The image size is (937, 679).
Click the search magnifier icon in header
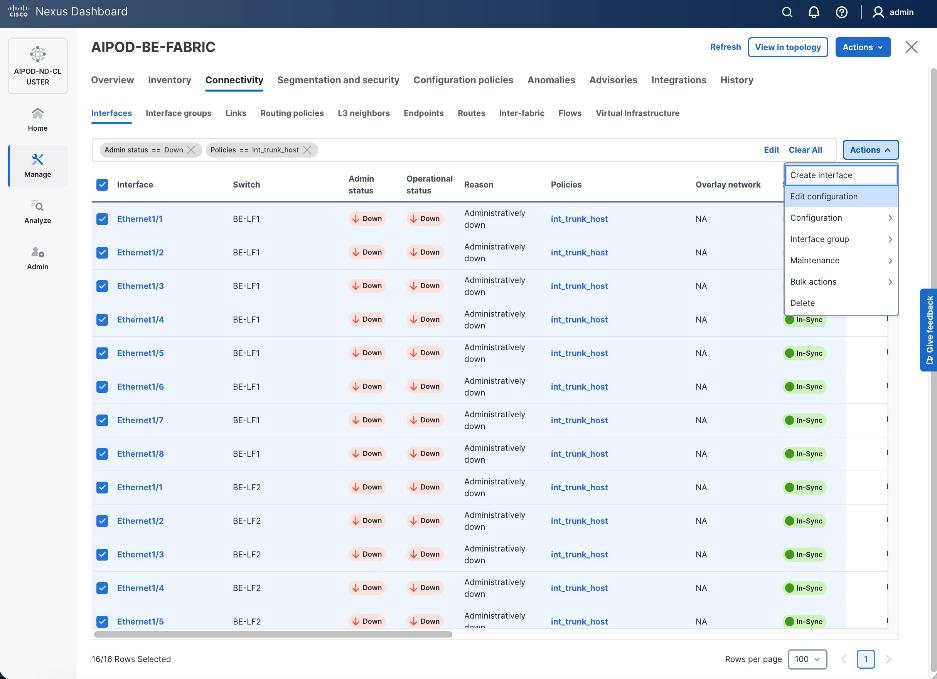click(x=787, y=12)
